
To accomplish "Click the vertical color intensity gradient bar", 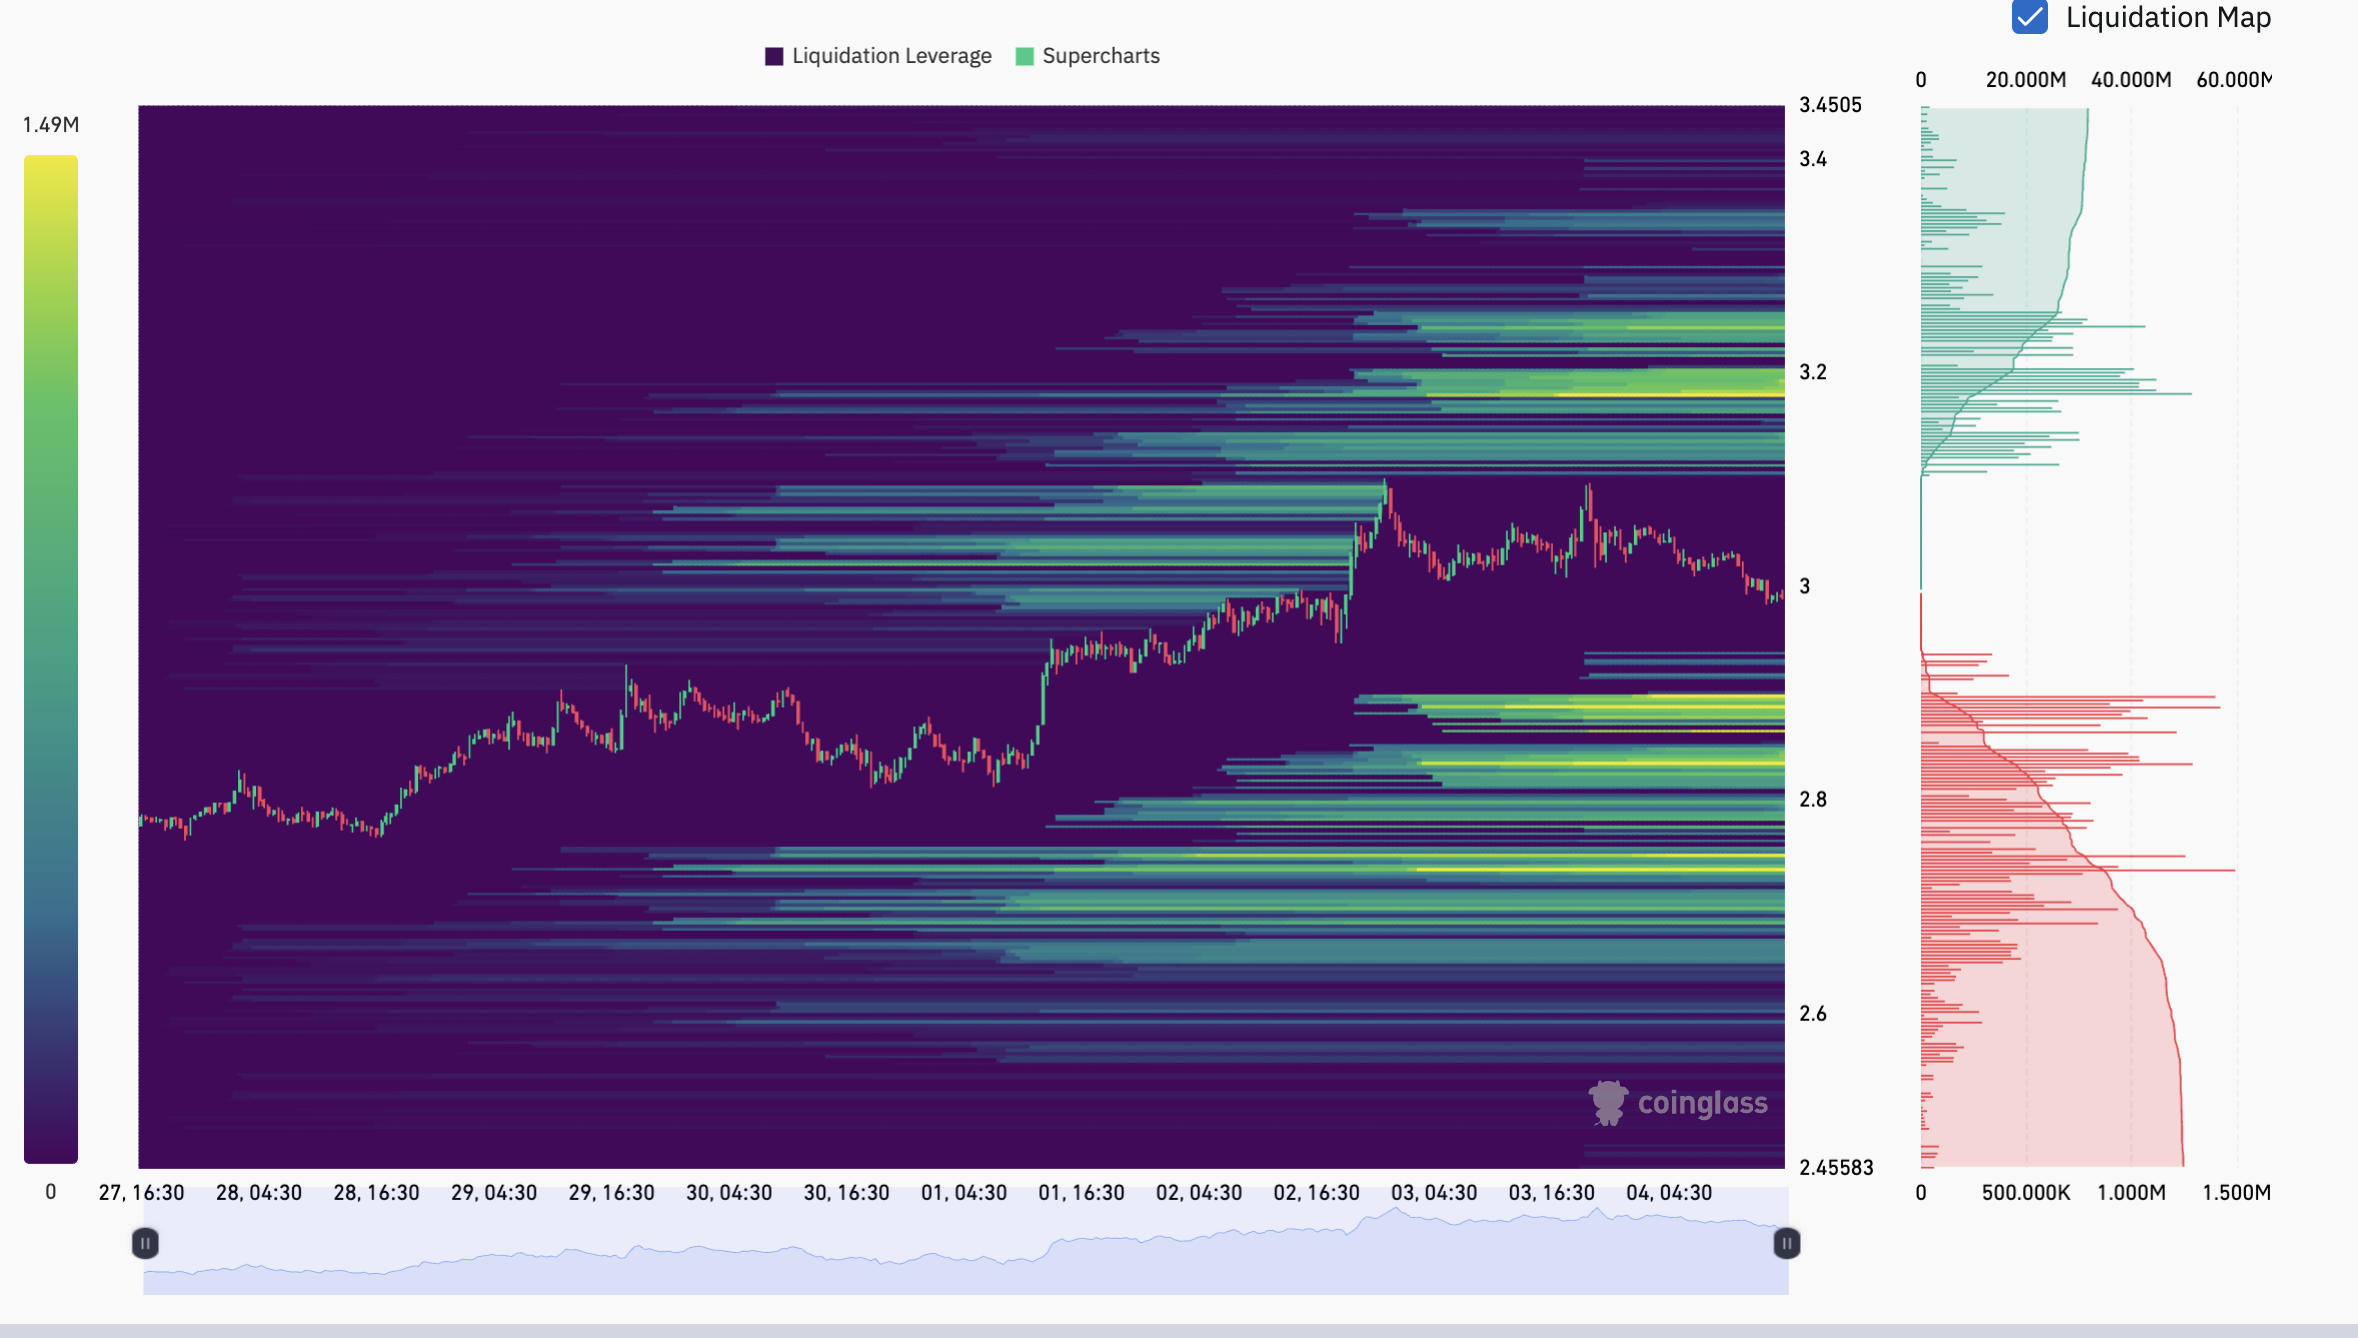I will tap(52, 660).
